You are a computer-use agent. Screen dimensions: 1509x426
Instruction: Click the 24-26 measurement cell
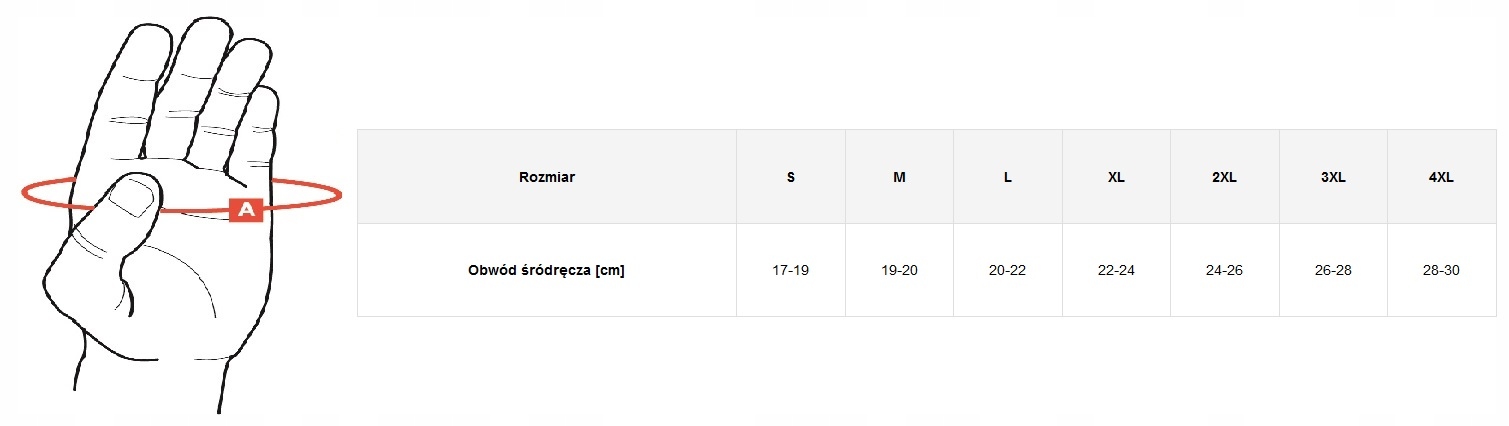(1224, 270)
